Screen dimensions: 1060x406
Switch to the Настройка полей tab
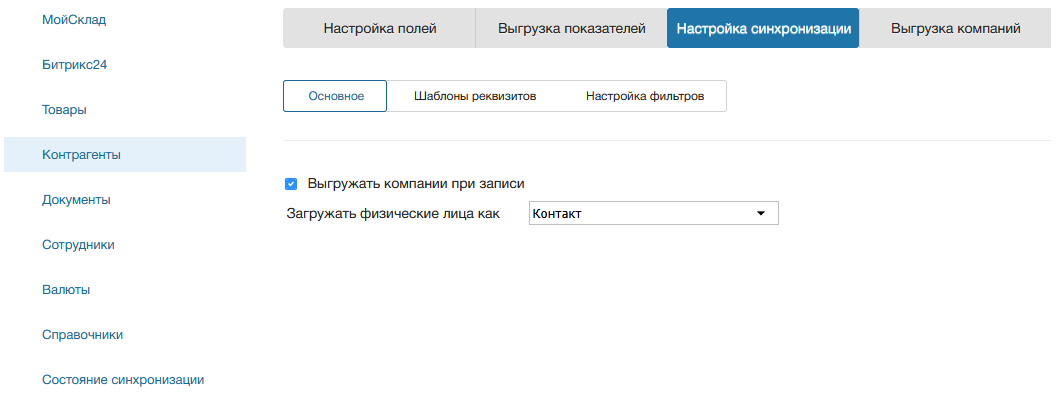(379, 28)
